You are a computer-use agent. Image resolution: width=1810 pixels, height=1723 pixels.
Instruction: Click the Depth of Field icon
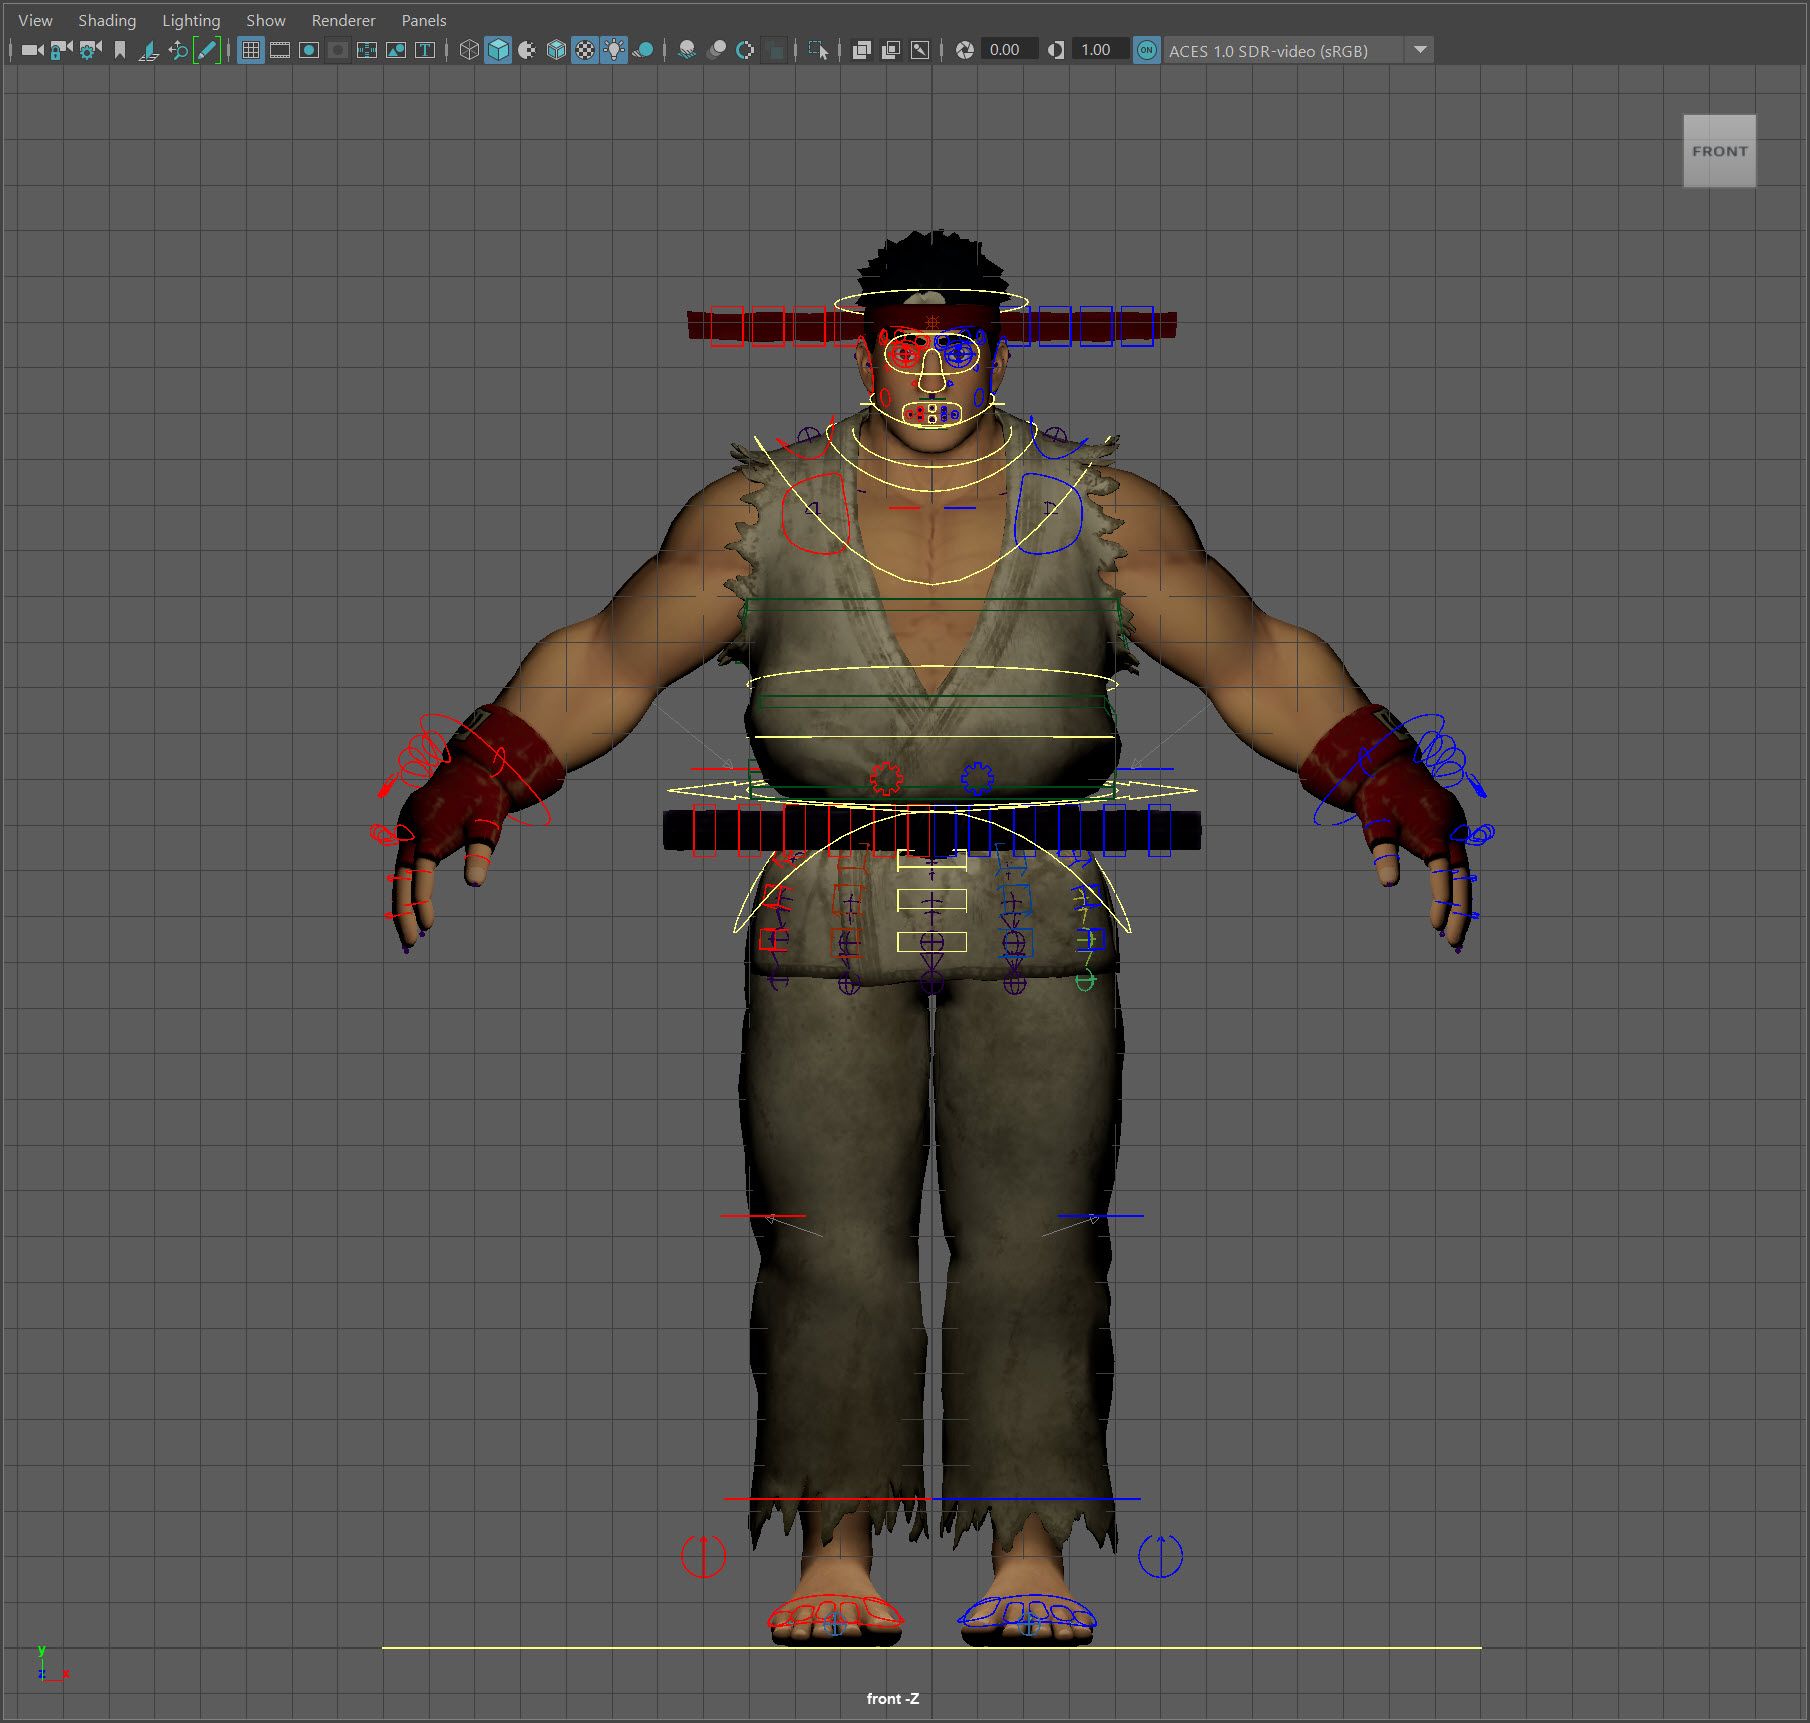coord(774,50)
